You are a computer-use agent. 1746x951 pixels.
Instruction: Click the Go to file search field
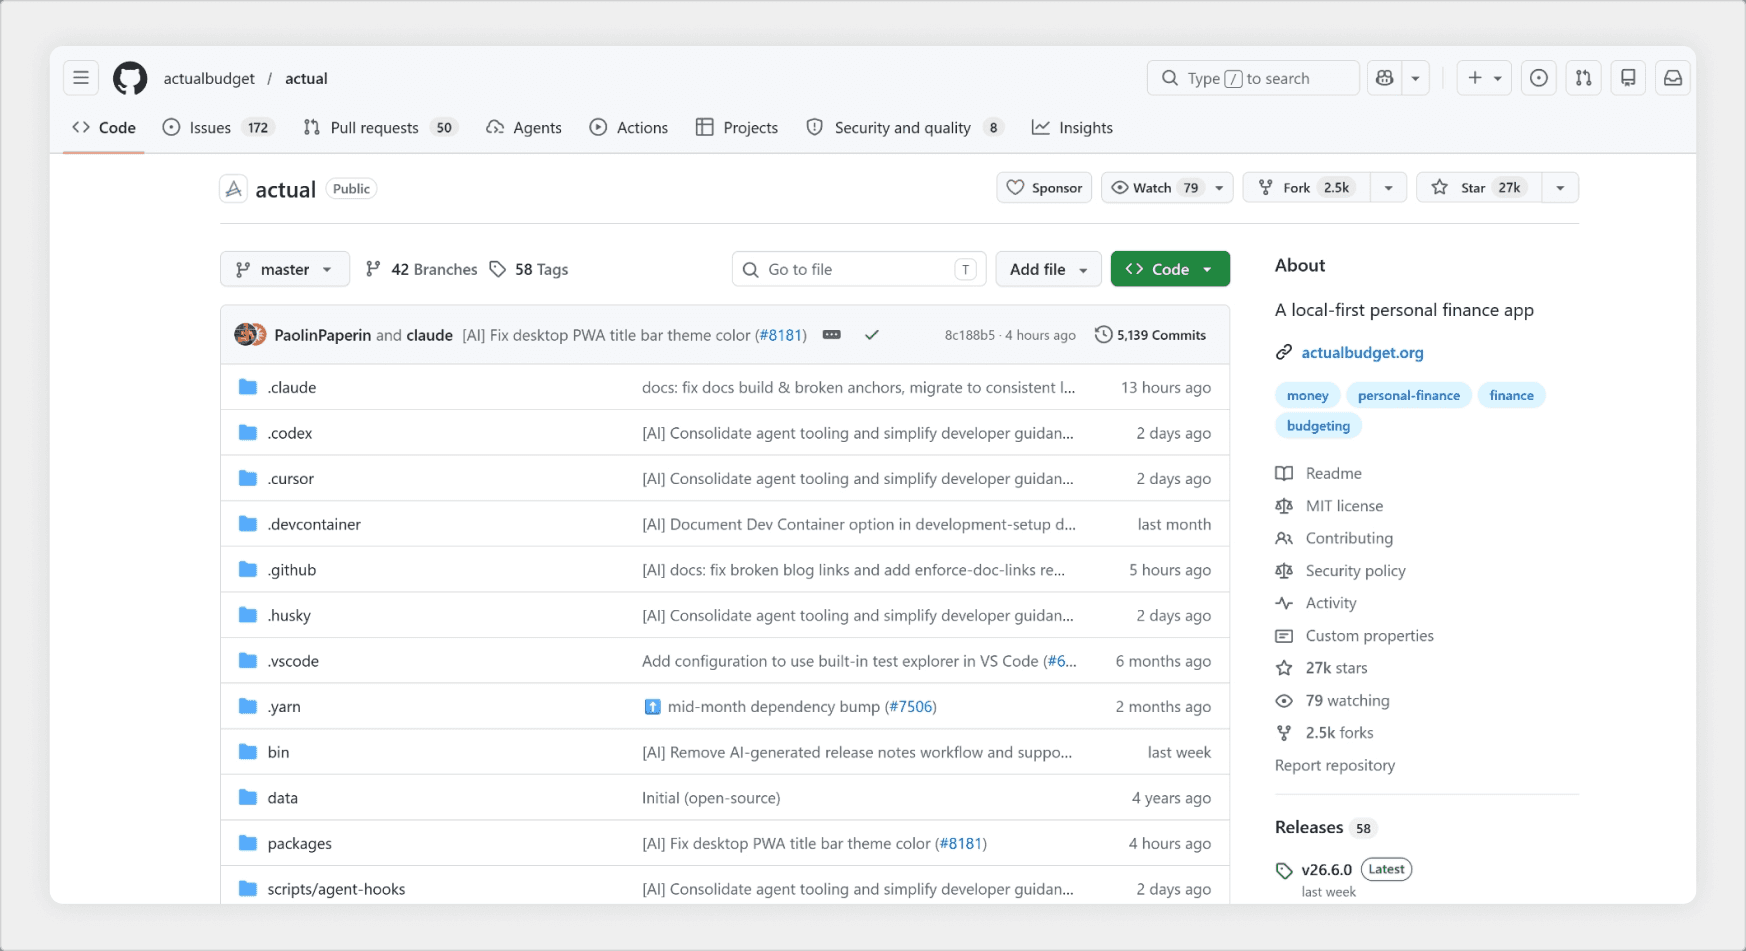(x=859, y=269)
